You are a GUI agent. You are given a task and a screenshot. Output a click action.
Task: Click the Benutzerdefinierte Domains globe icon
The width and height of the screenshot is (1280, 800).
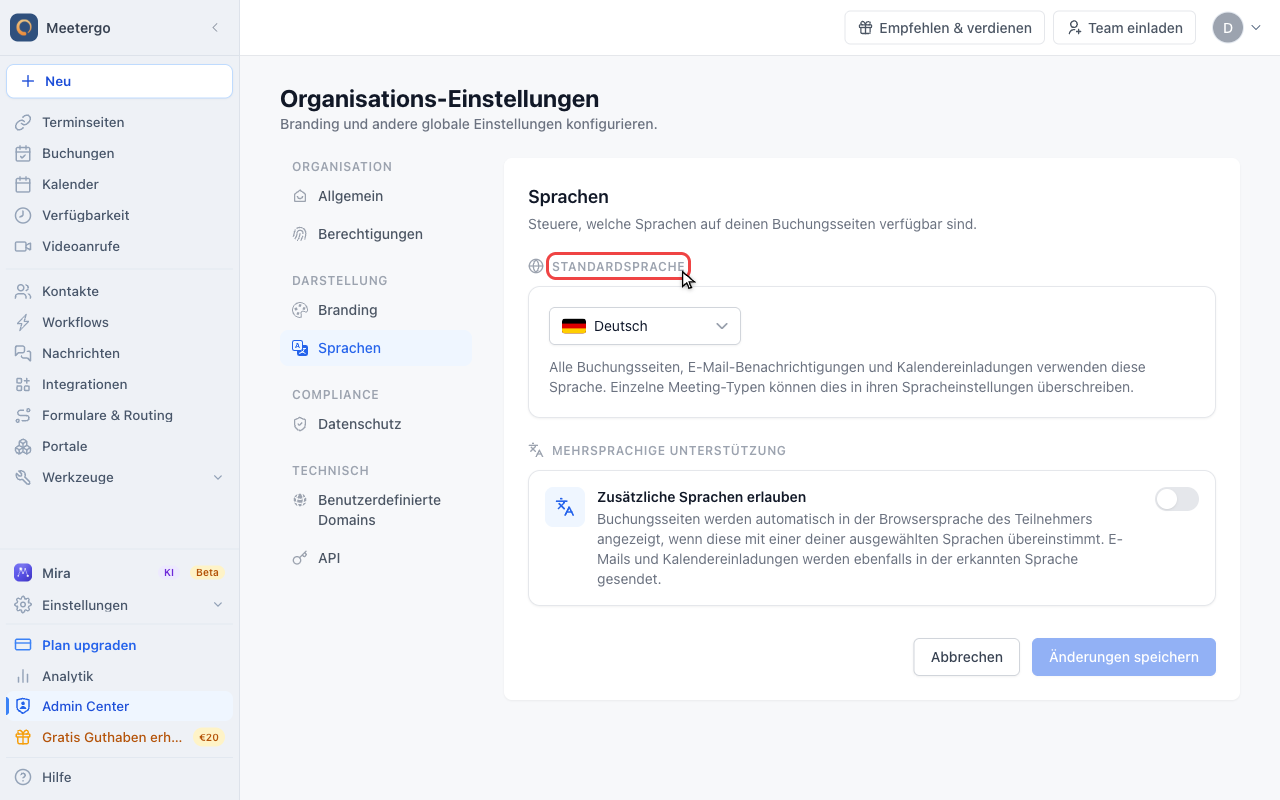click(x=300, y=500)
